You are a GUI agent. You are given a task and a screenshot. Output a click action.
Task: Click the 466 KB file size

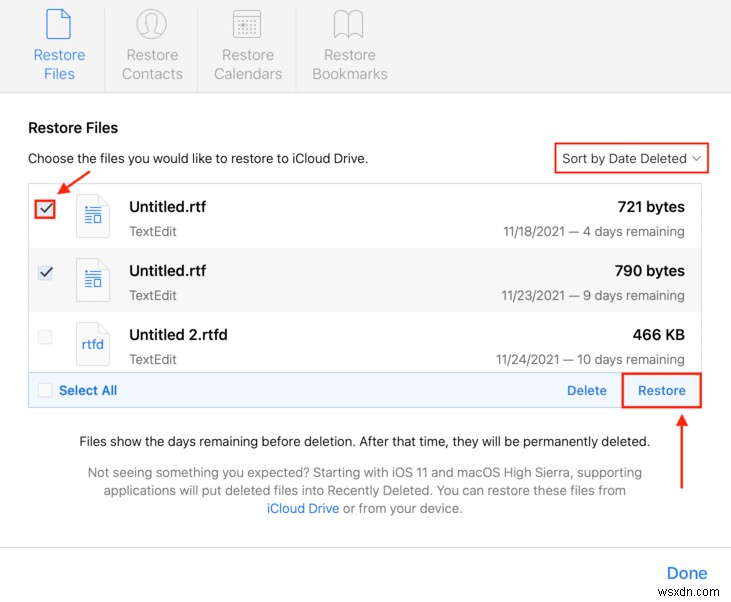tap(658, 335)
